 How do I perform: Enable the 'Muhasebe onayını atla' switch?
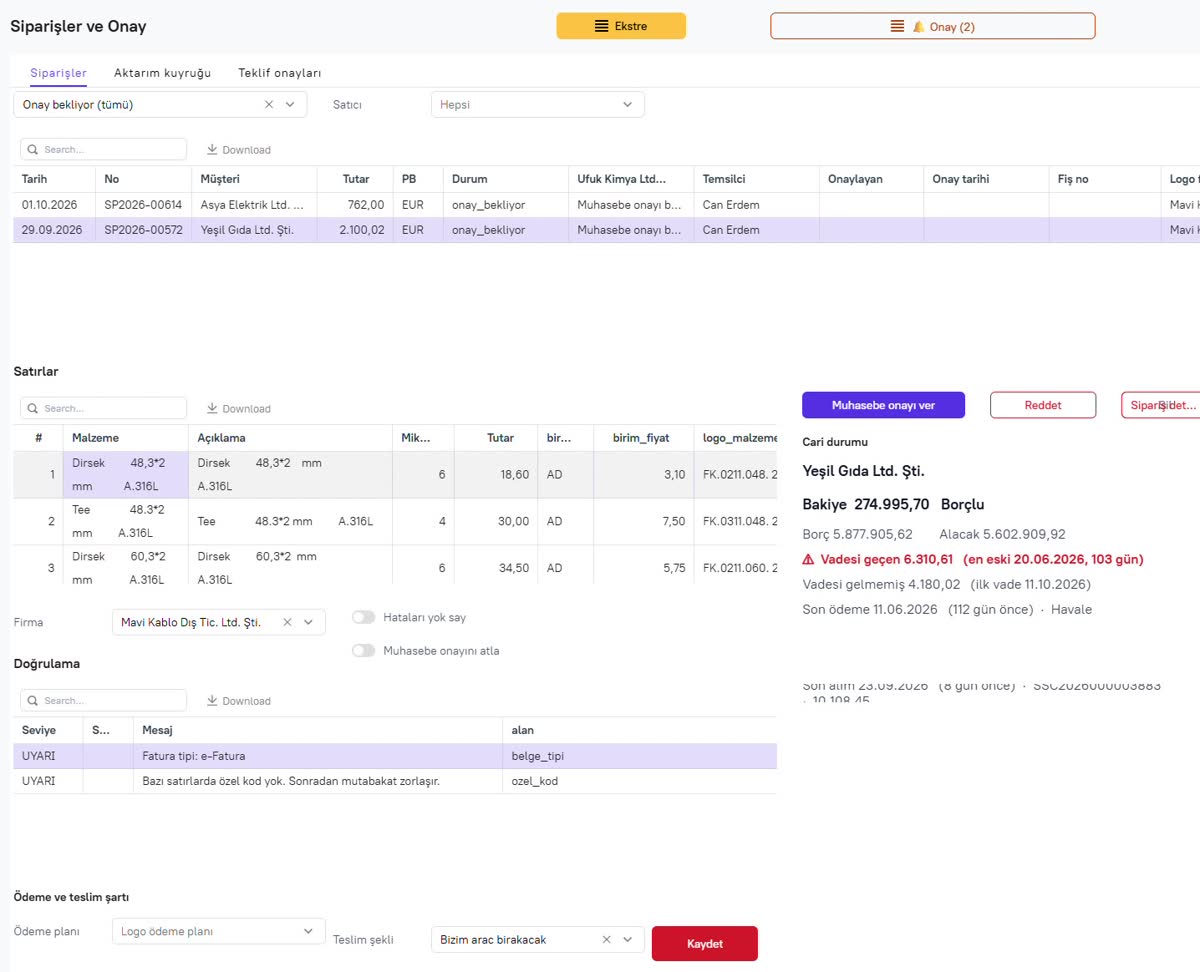click(364, 651)
